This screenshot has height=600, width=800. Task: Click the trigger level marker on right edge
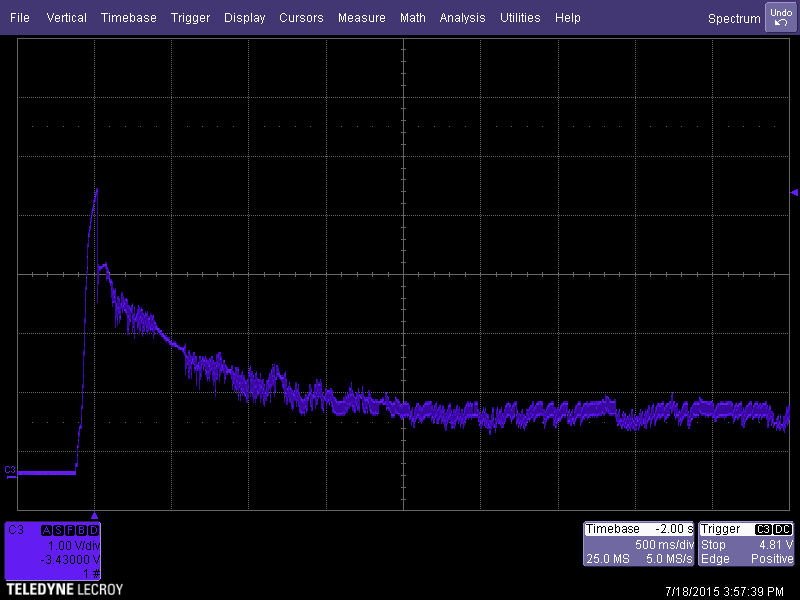pos(794,192)
